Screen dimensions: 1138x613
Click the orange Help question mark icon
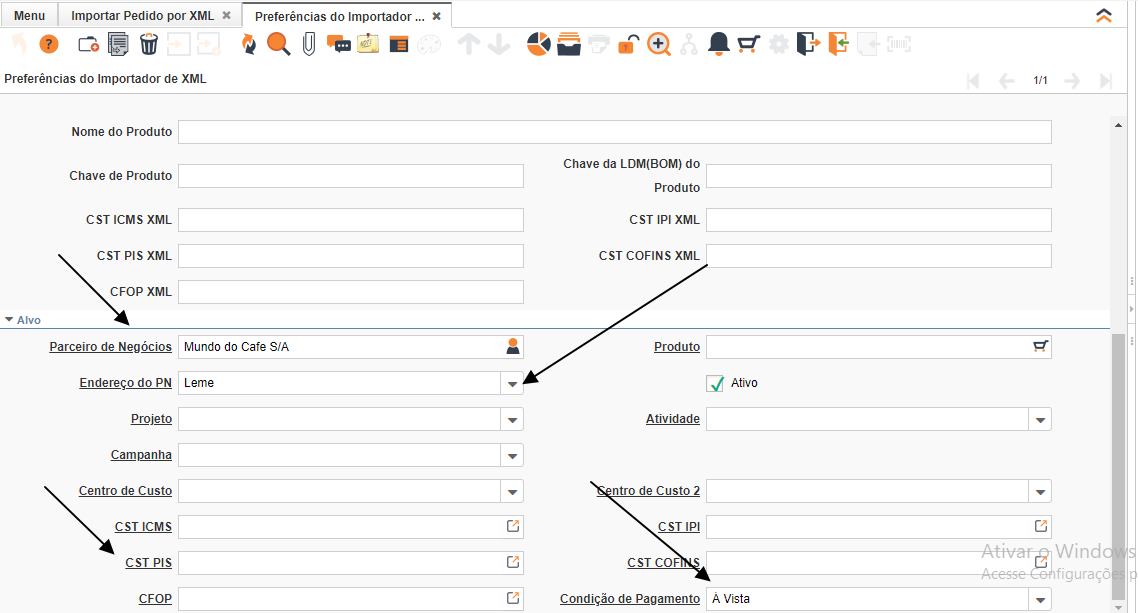49,44
